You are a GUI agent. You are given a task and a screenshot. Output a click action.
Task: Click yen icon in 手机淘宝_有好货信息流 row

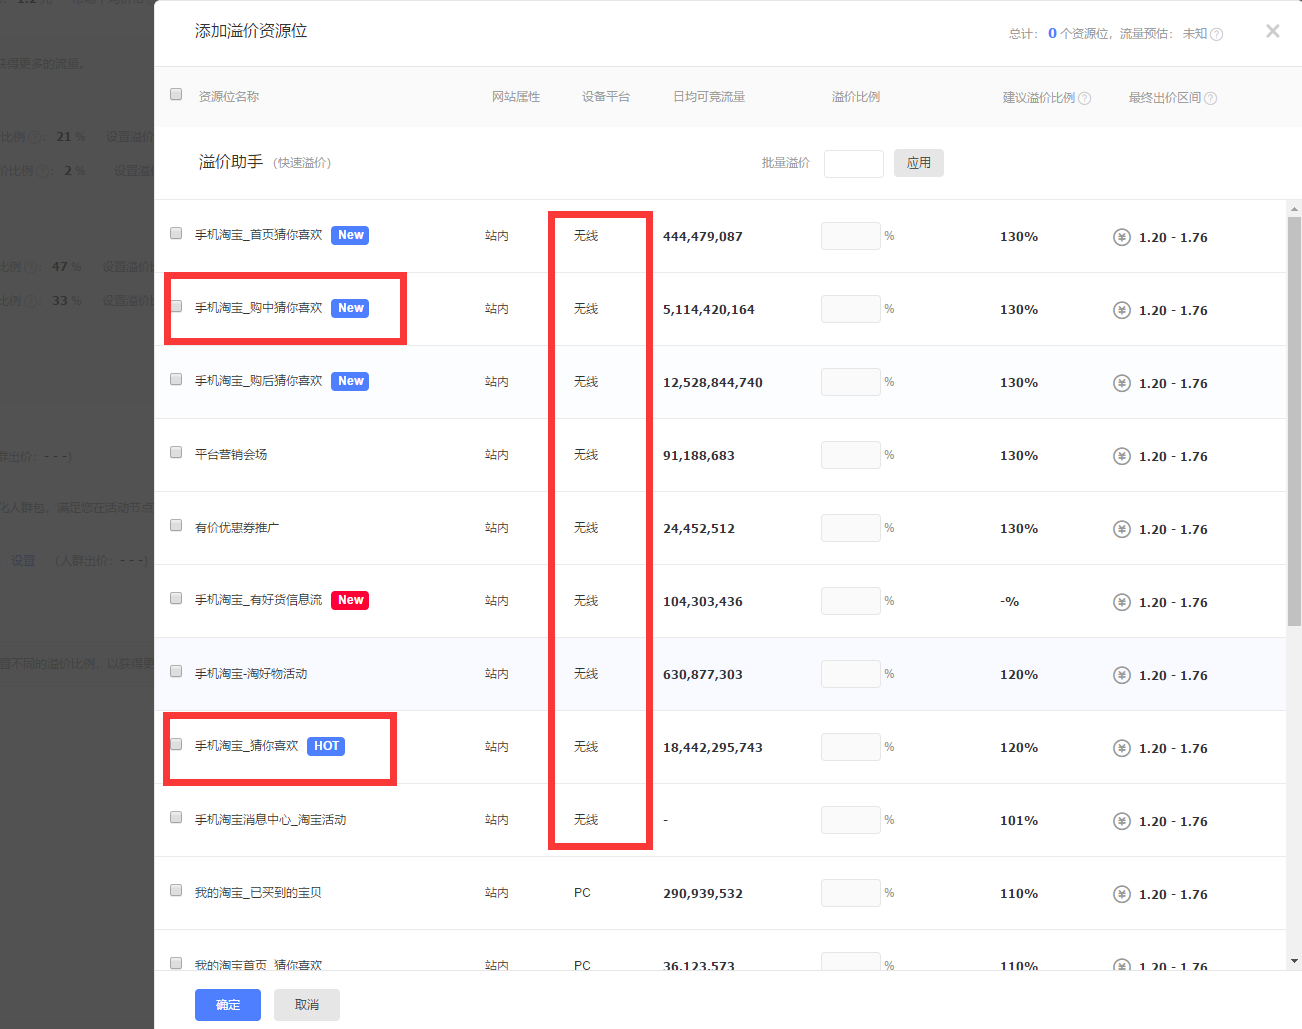point(1122,602)
